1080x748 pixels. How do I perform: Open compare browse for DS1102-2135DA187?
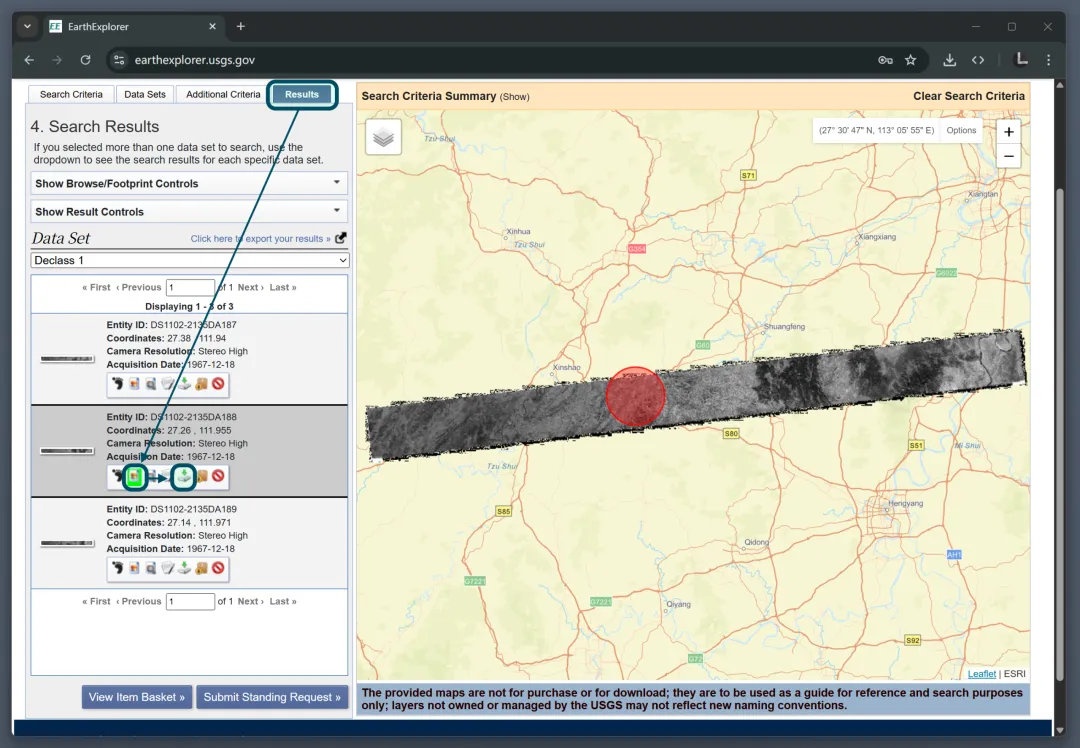click(151, 384)
